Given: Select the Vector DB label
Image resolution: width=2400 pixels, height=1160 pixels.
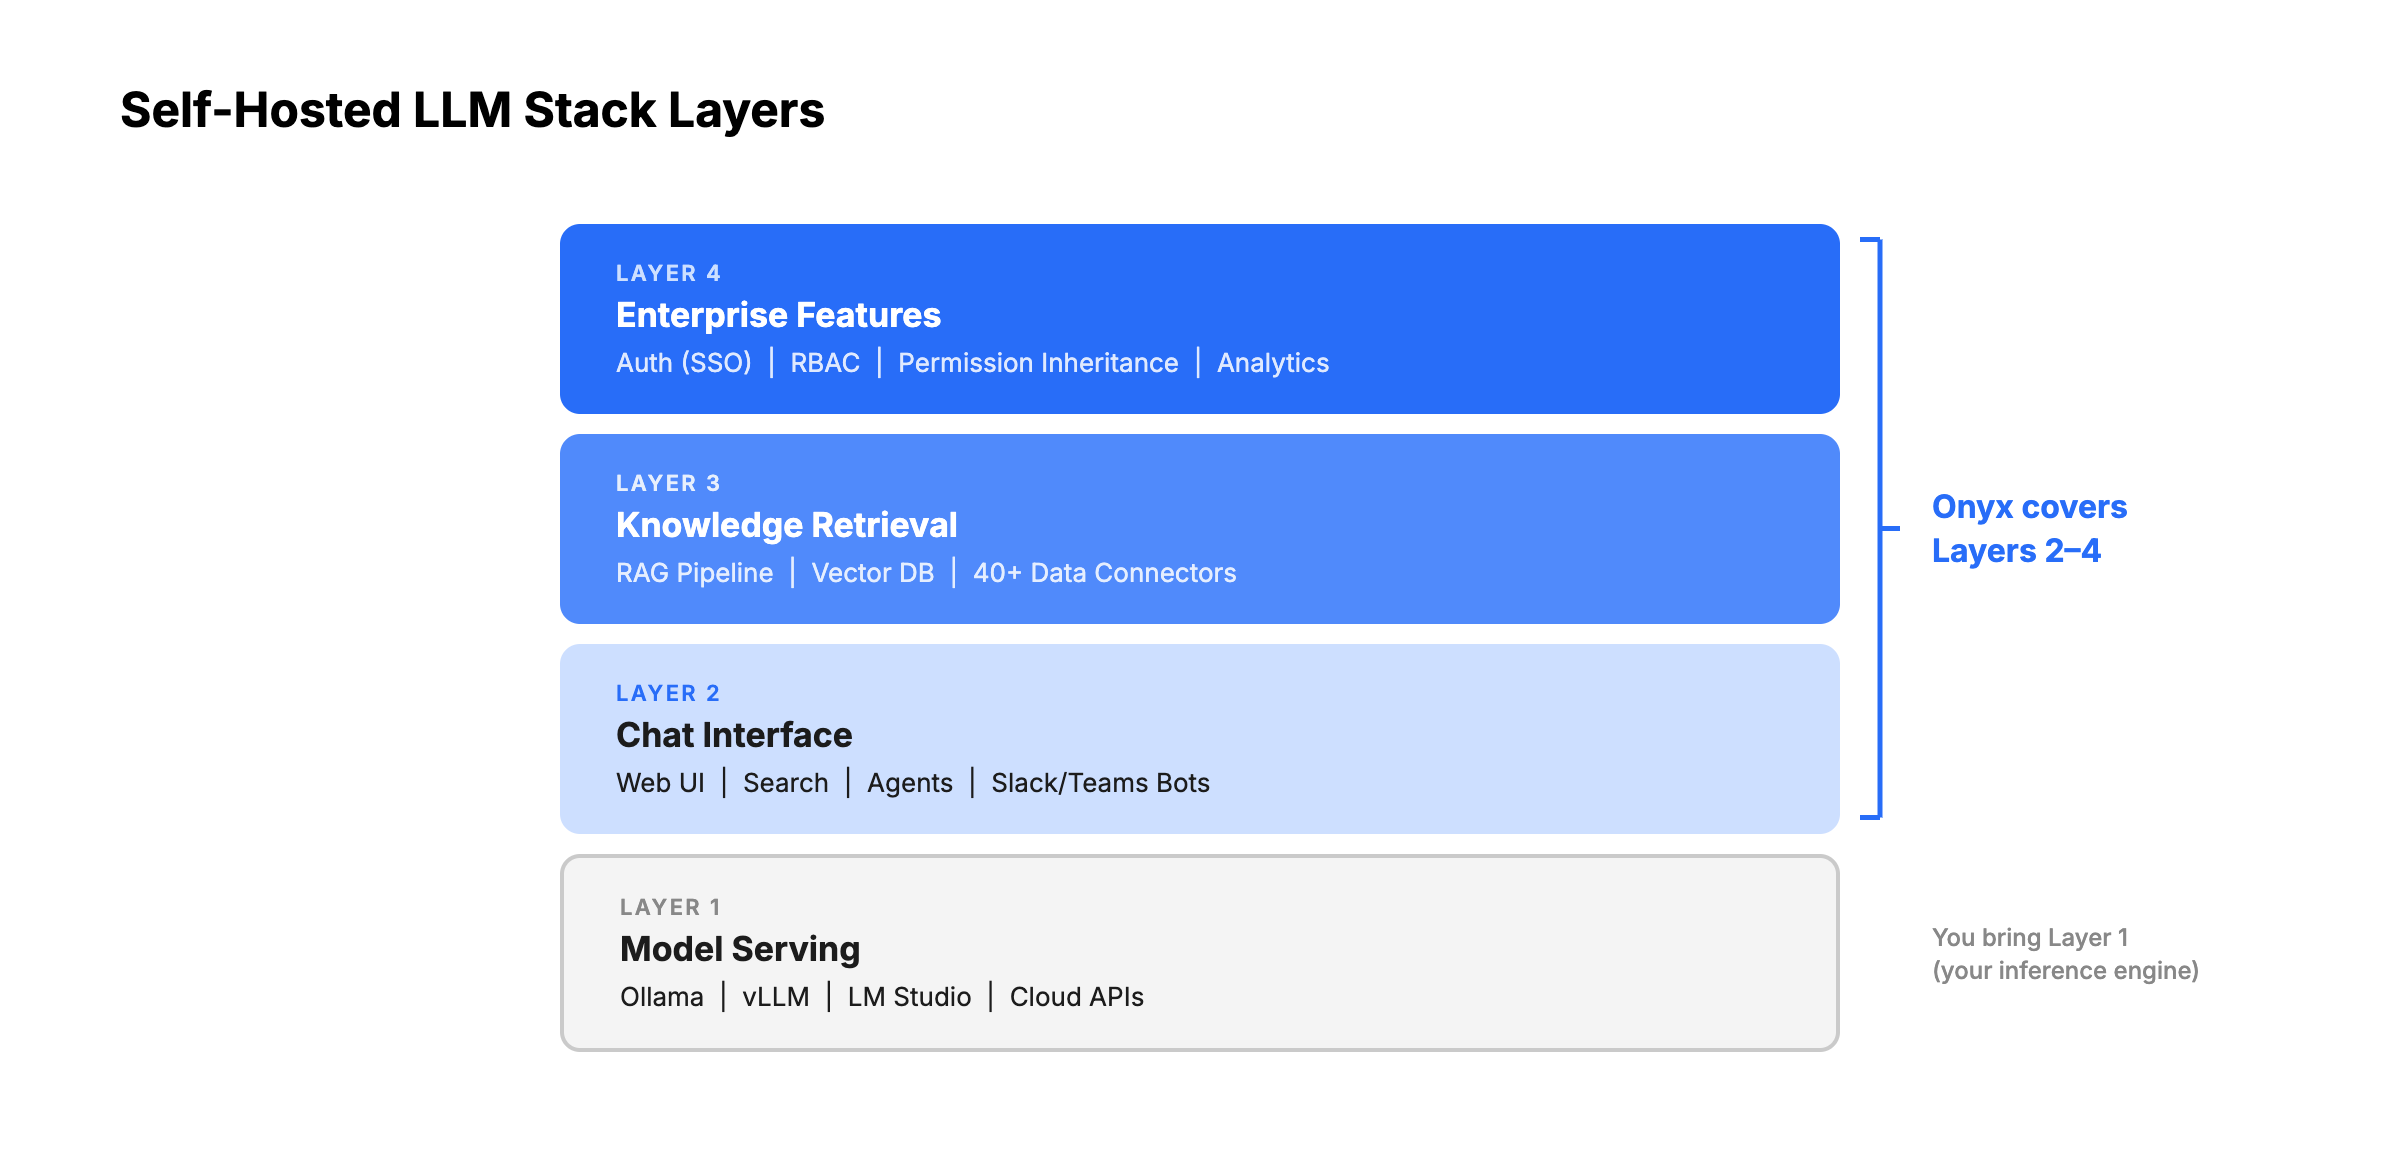Looking at the screenshot, I should (x=872, y=572).
